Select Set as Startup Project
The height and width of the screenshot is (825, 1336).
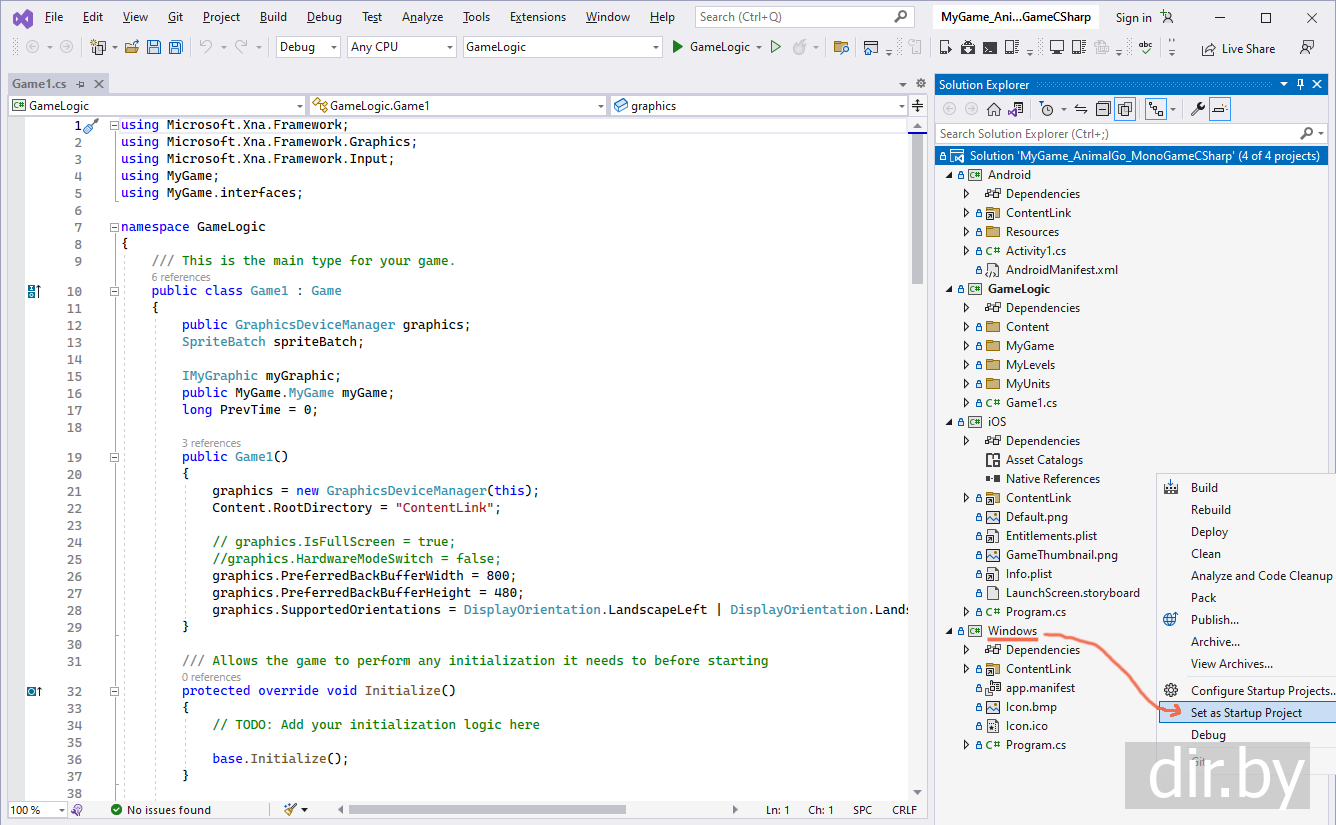(1246, 713)
